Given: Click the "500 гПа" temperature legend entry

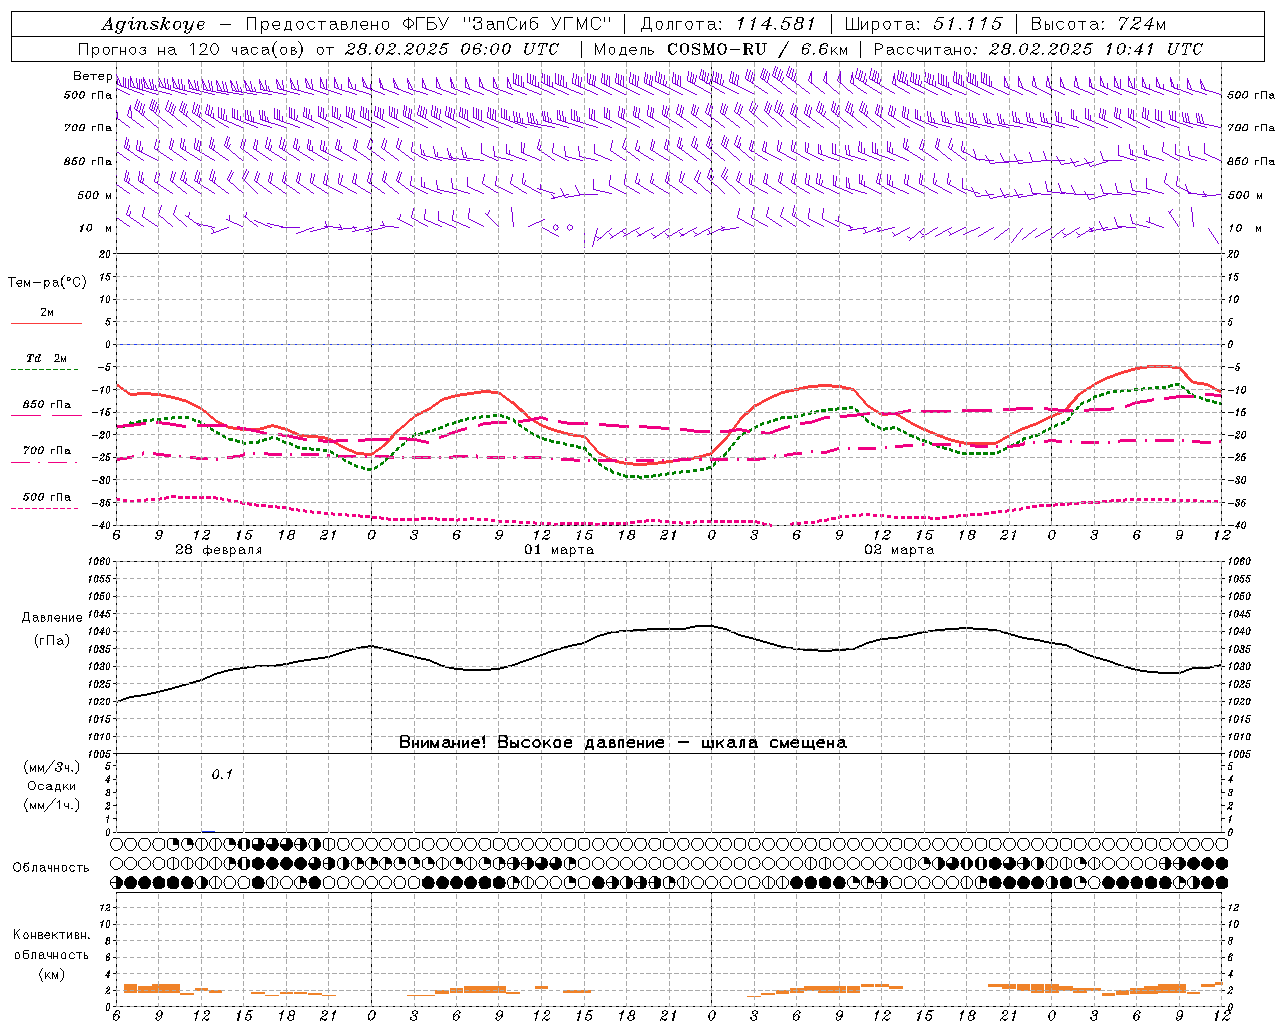Looking at the screenshot, I should point(46,497).
